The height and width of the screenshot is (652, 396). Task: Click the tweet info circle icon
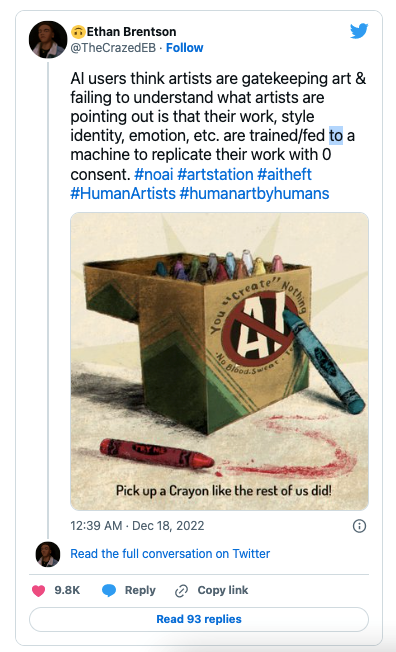359,526
